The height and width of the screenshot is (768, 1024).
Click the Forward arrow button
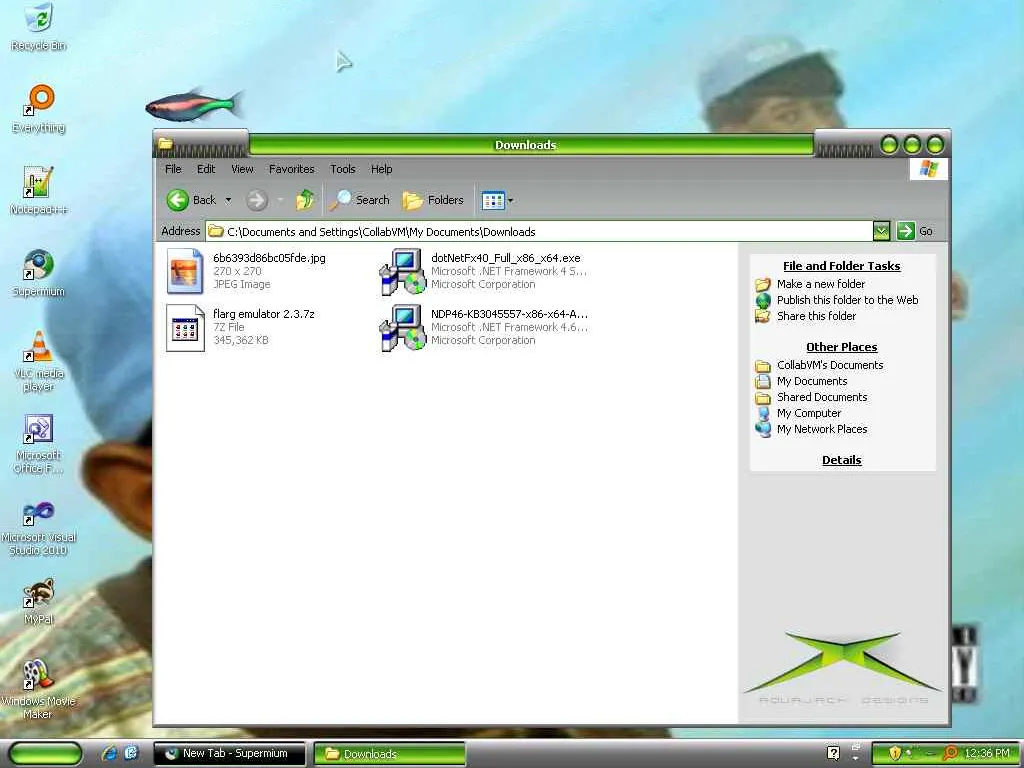tap(257, 200)
